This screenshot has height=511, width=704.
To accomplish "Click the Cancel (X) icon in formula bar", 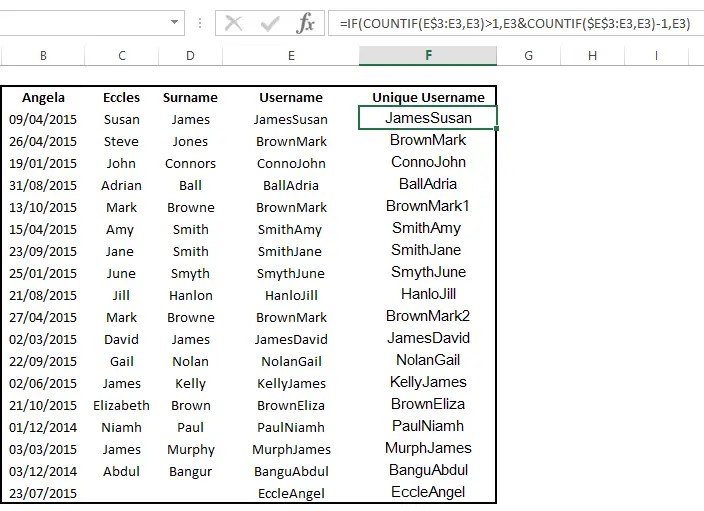I will [x=233, y=23].
